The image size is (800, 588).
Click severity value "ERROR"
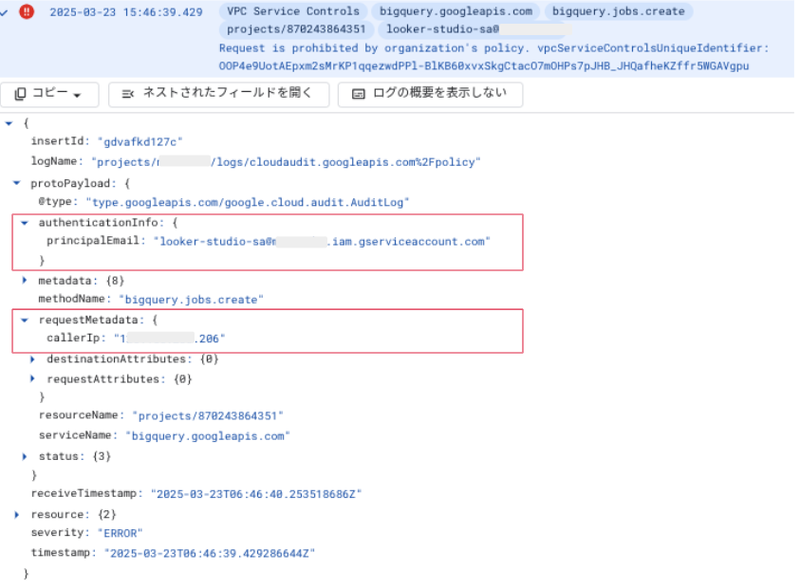[x=120, y=533]
